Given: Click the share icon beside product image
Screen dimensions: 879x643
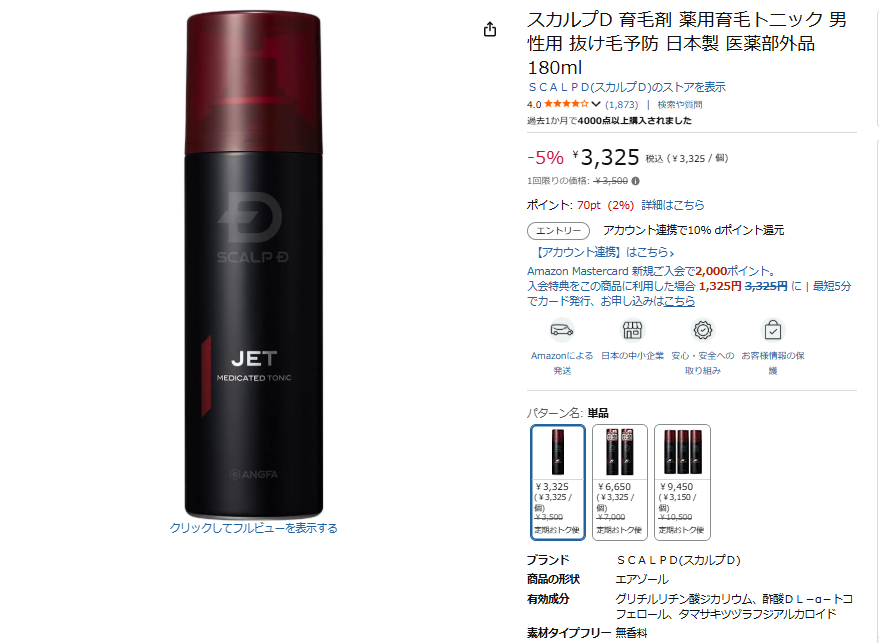Looking at the screenshot, I should coord(490,29).
